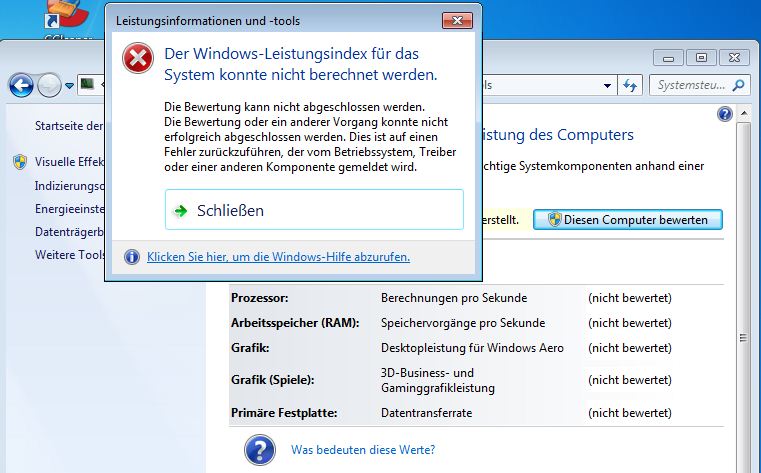Click the magnifier icon in search box

click(738, 85)
